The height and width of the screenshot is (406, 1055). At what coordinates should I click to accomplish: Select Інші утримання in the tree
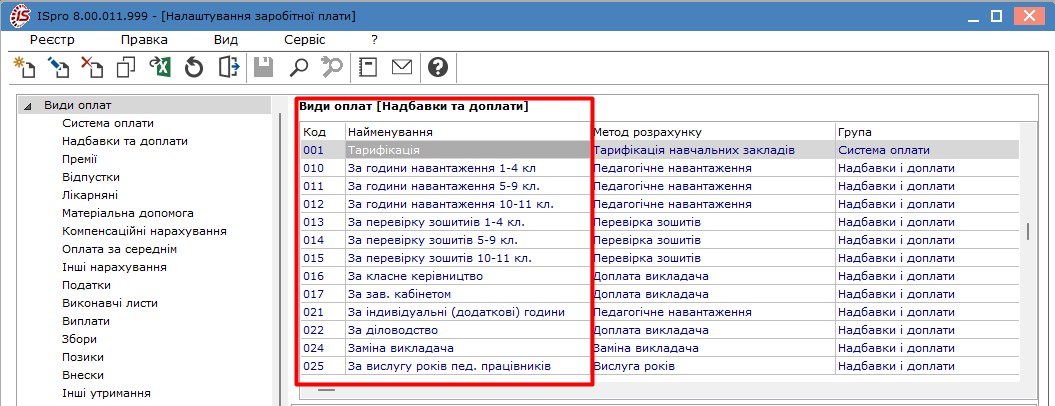(106, 393)
